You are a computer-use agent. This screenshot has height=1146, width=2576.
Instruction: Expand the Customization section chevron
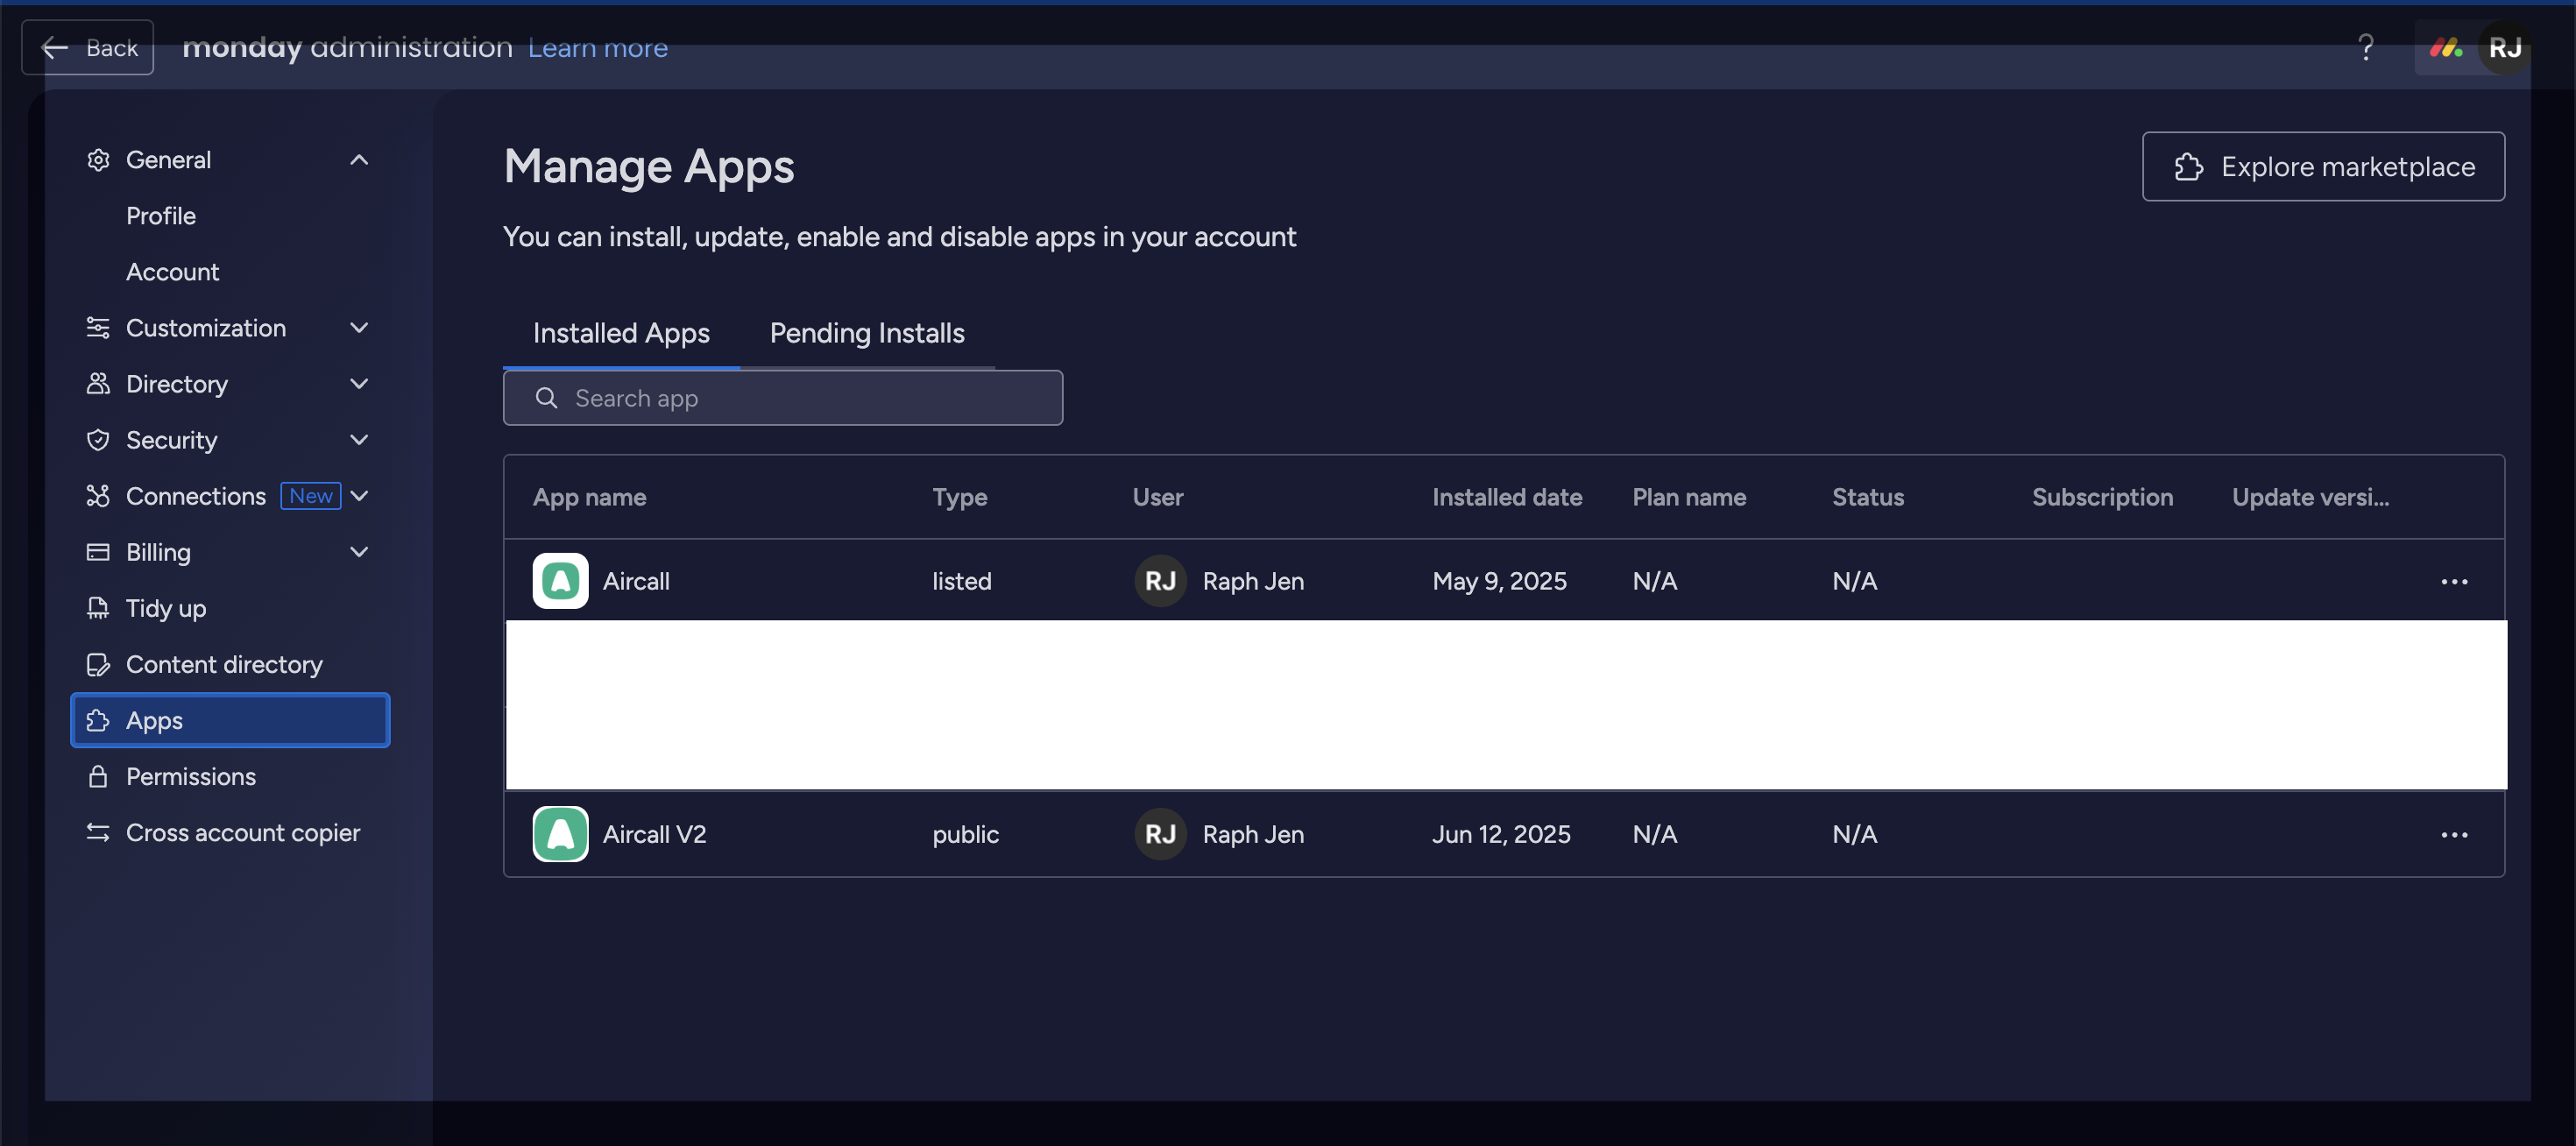pyautogui.click(x=359, y=328)
